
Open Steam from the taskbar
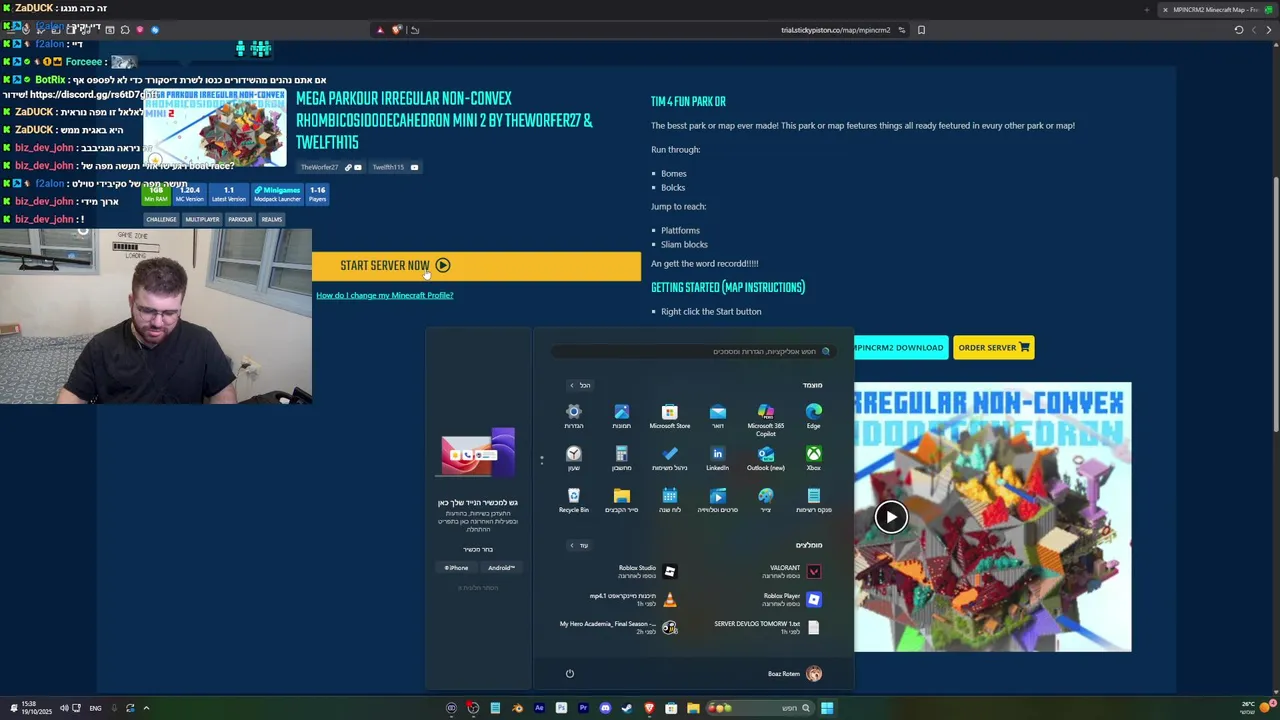(627, 708)
